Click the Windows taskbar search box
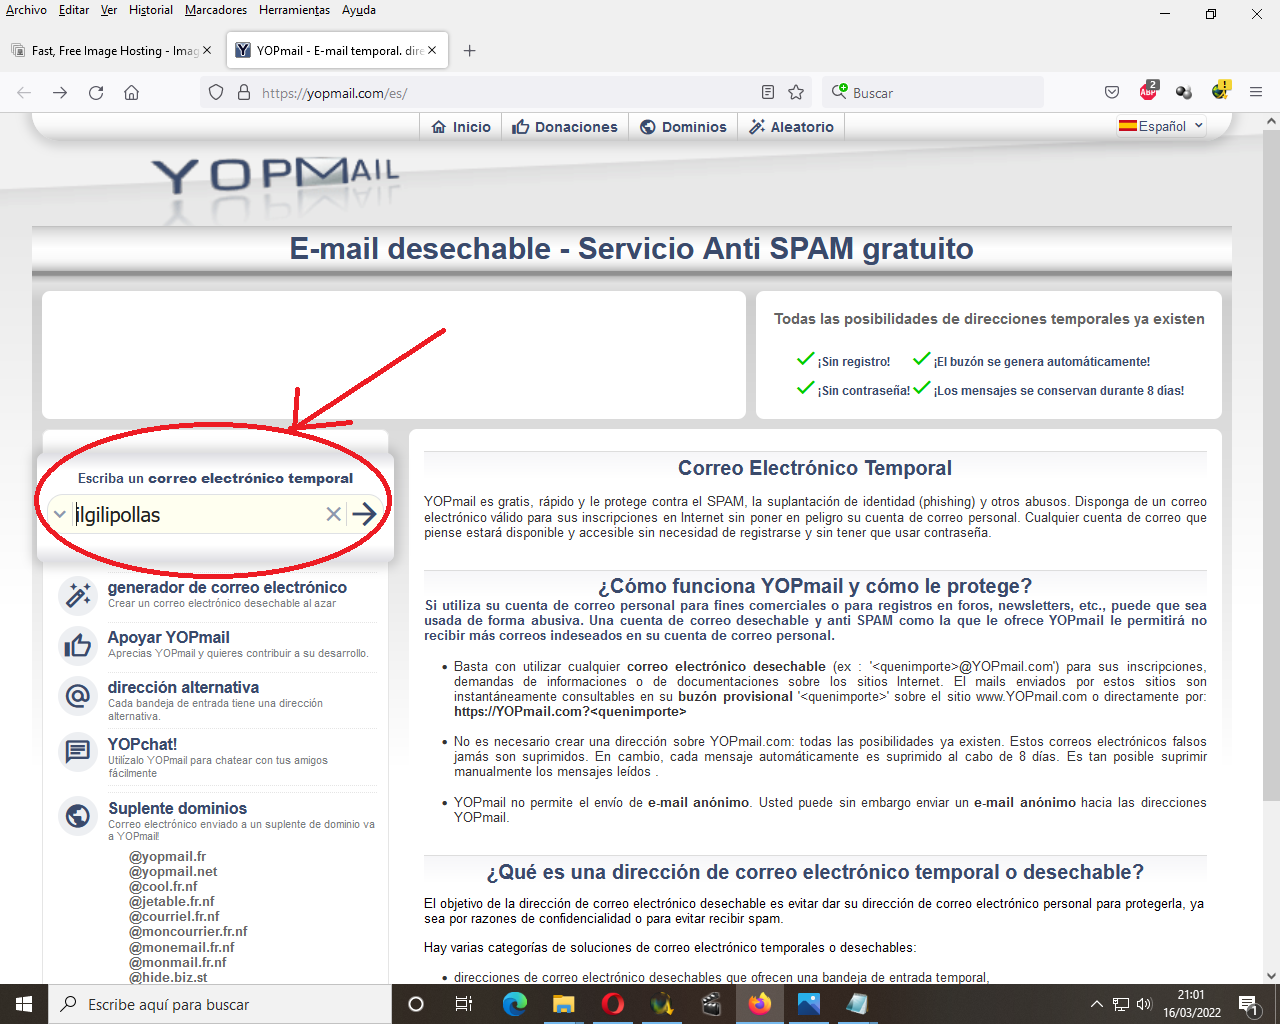Screen dimensions: 1280x1024 pos(219,1004)
